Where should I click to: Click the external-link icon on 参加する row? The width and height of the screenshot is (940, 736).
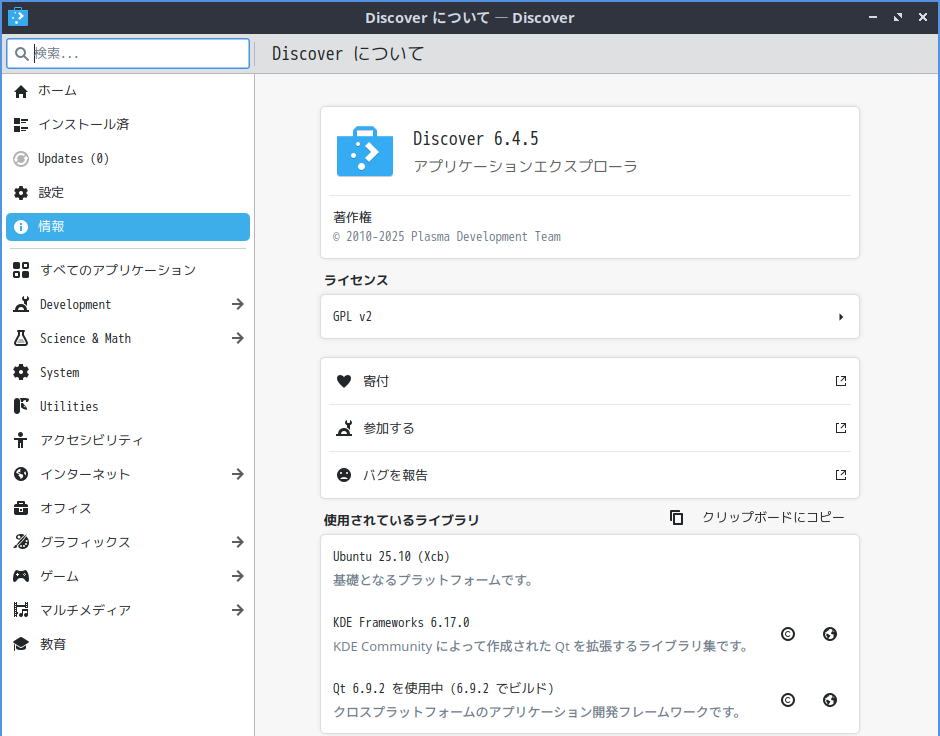coord(841,428)
